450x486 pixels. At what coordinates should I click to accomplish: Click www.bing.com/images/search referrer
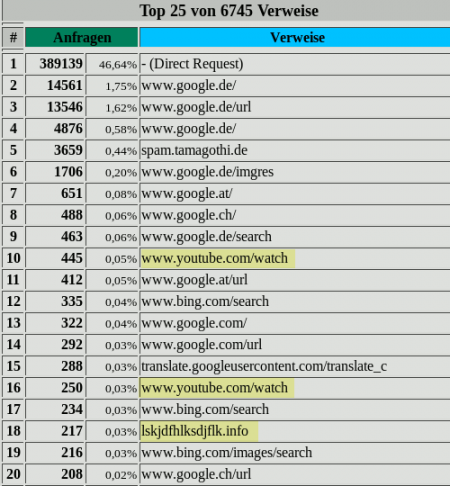click(x=227, y=453)
